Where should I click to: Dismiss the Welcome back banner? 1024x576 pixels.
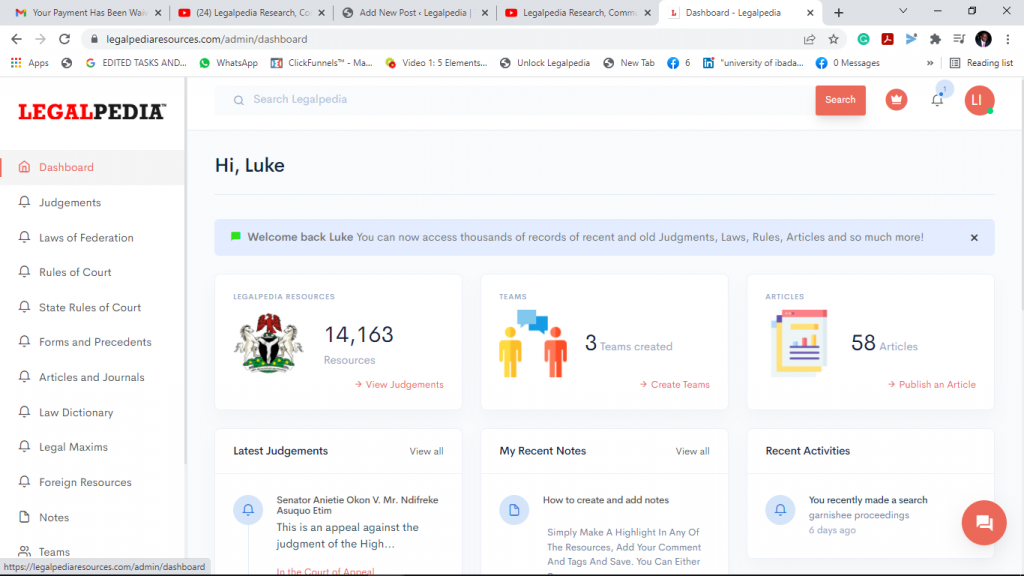click(973, 237)
